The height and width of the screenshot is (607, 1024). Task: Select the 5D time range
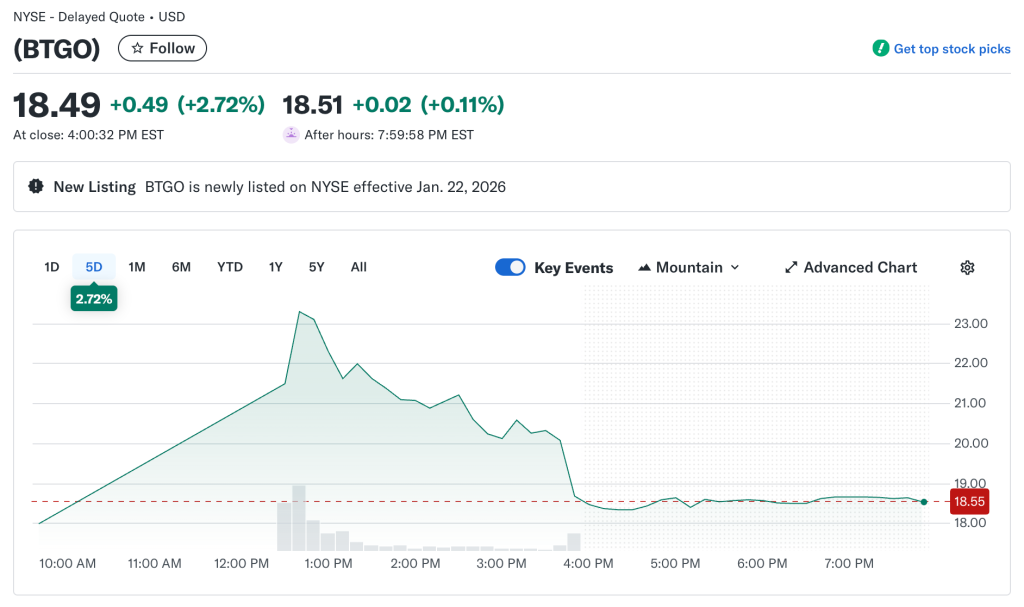[94, 267]
